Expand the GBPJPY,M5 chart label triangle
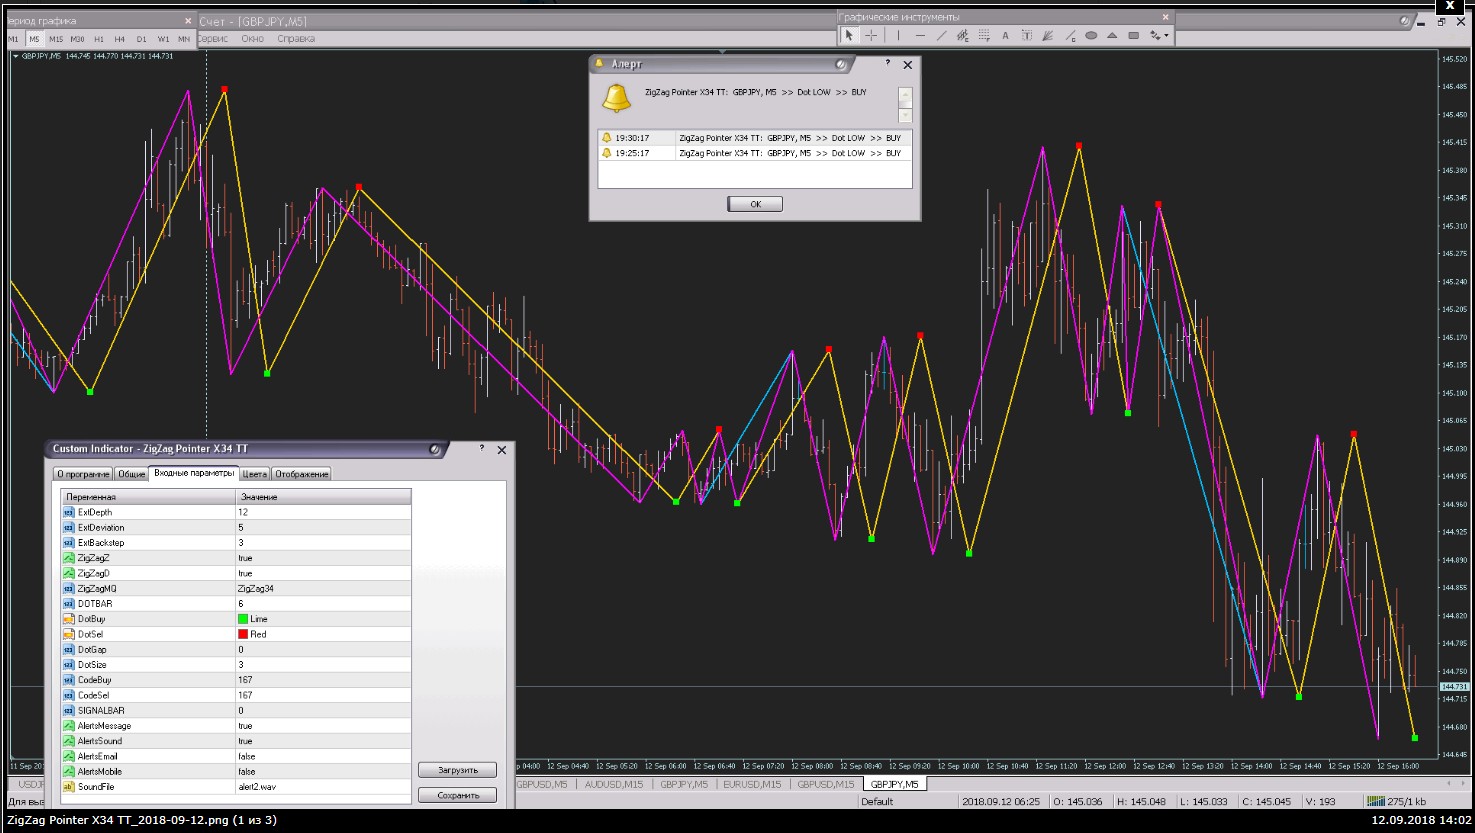 (15, 56)
